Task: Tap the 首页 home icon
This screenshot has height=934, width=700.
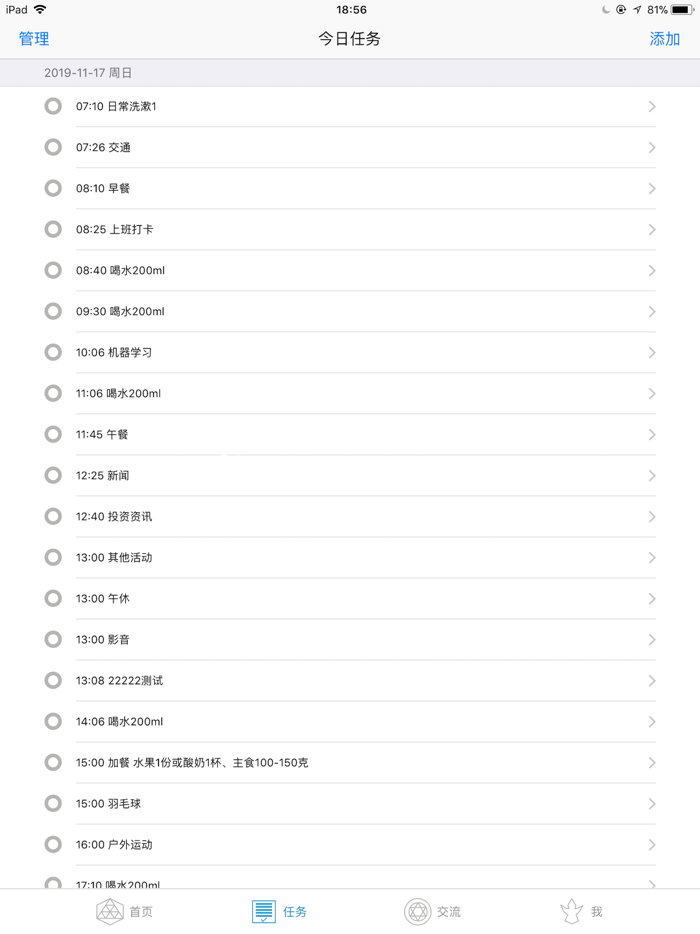Action: (x=110, y=911)
